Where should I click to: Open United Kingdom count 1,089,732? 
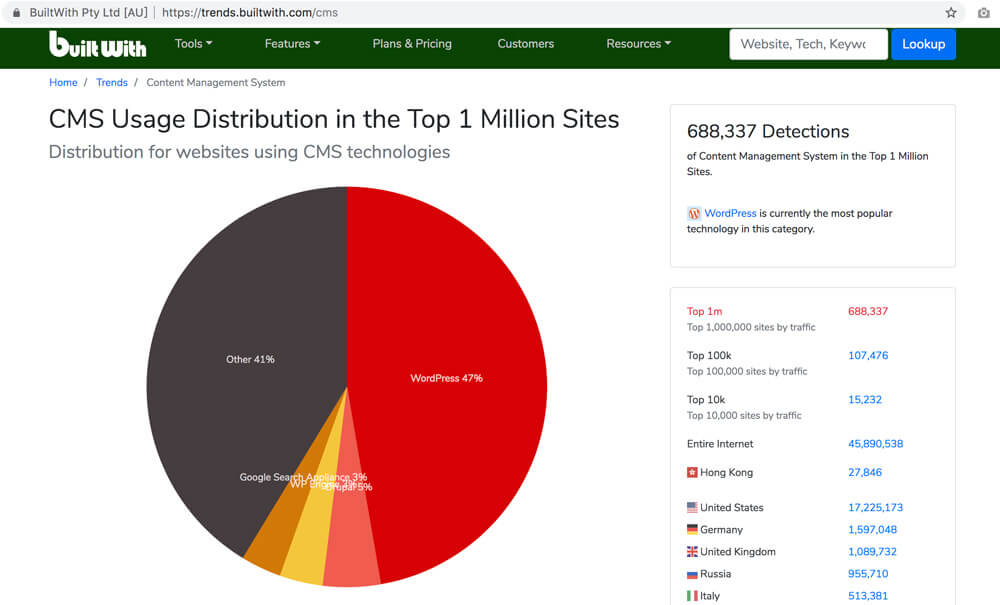pyautogui.click(x=872, y=551)
